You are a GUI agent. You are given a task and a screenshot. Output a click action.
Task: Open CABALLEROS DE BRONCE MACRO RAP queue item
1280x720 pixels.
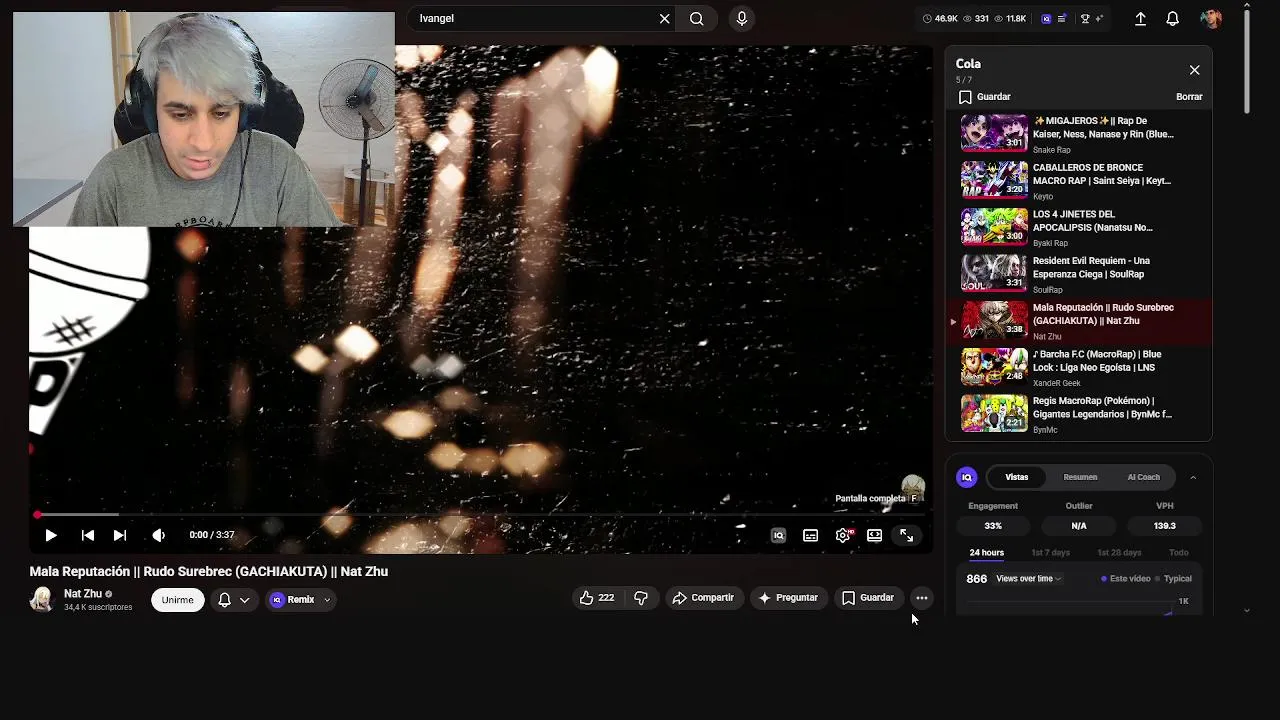click(1079, 181)
